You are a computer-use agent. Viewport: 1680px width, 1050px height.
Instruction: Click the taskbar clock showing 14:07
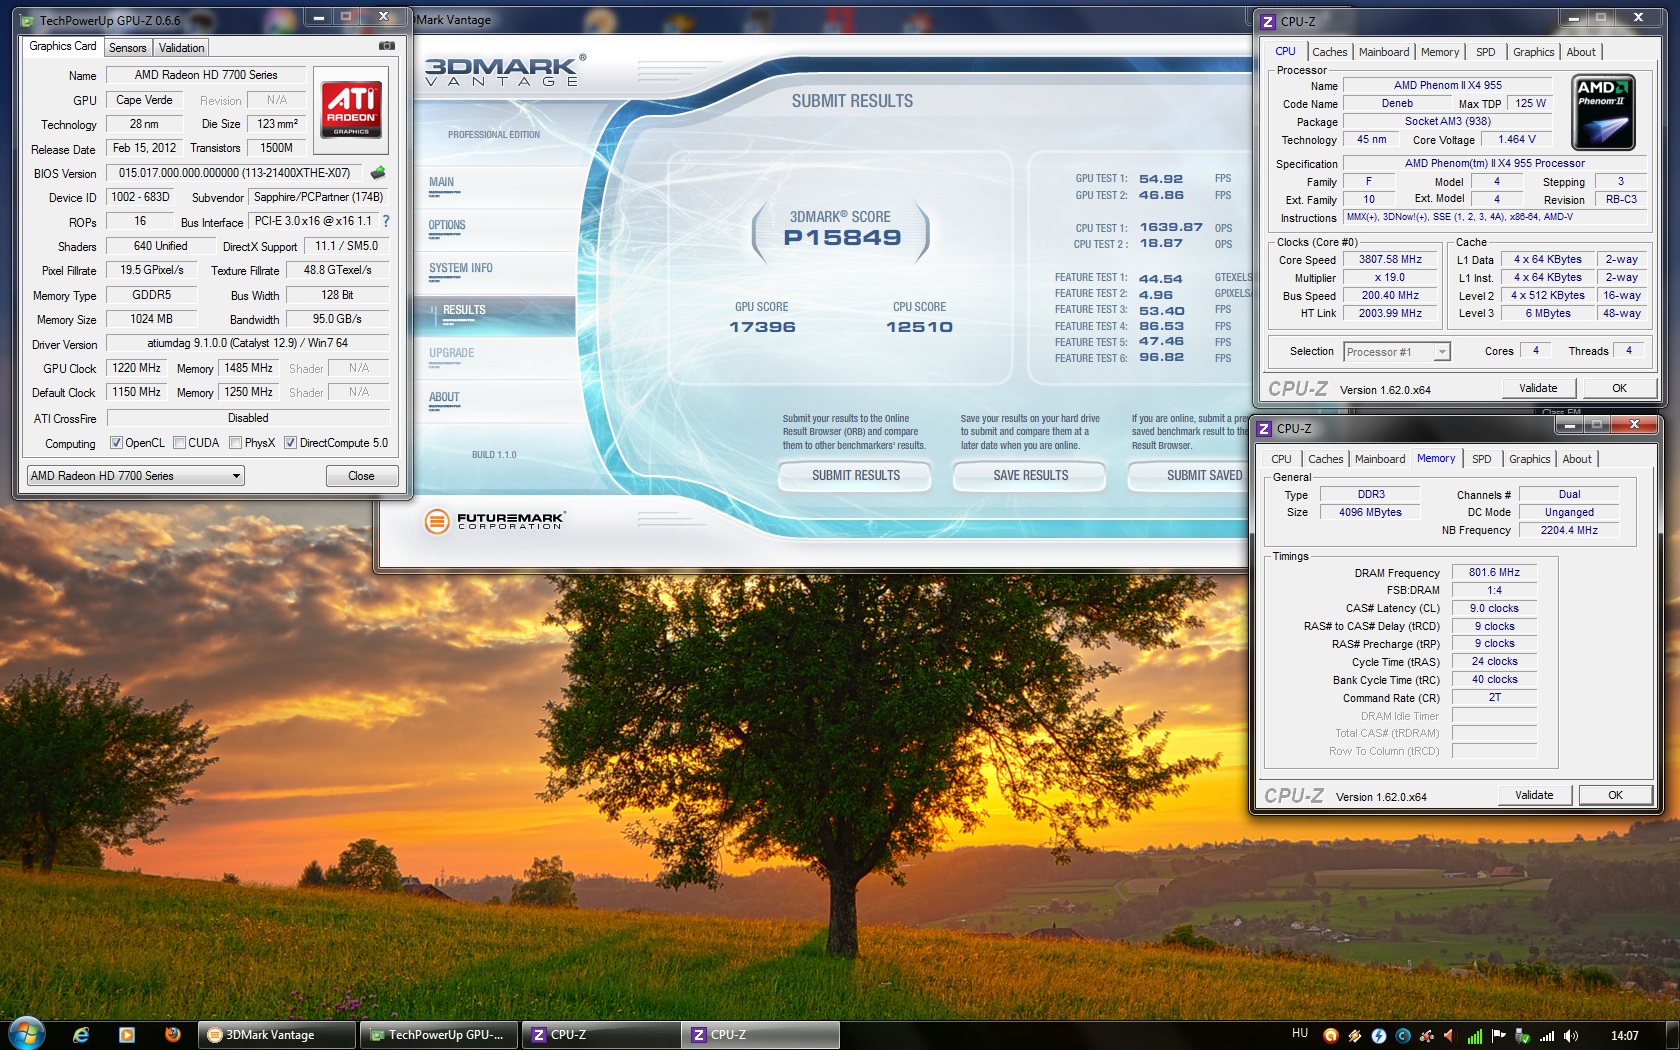pyautogui.click(x=1625, y=1036)
